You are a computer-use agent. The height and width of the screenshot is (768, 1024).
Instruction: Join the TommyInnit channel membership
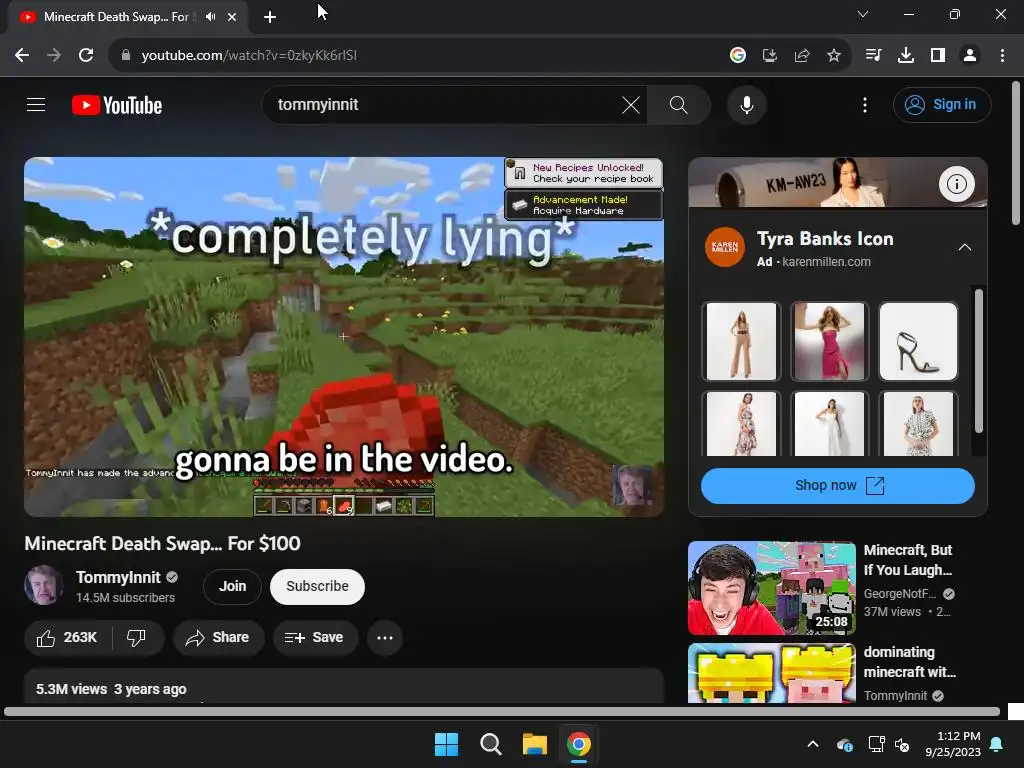[232, 586]
